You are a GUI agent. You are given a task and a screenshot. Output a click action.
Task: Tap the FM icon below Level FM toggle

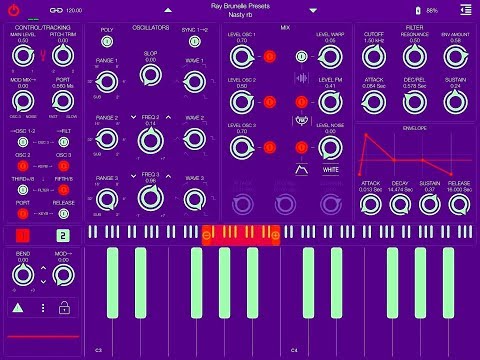[x=301, y=120]
